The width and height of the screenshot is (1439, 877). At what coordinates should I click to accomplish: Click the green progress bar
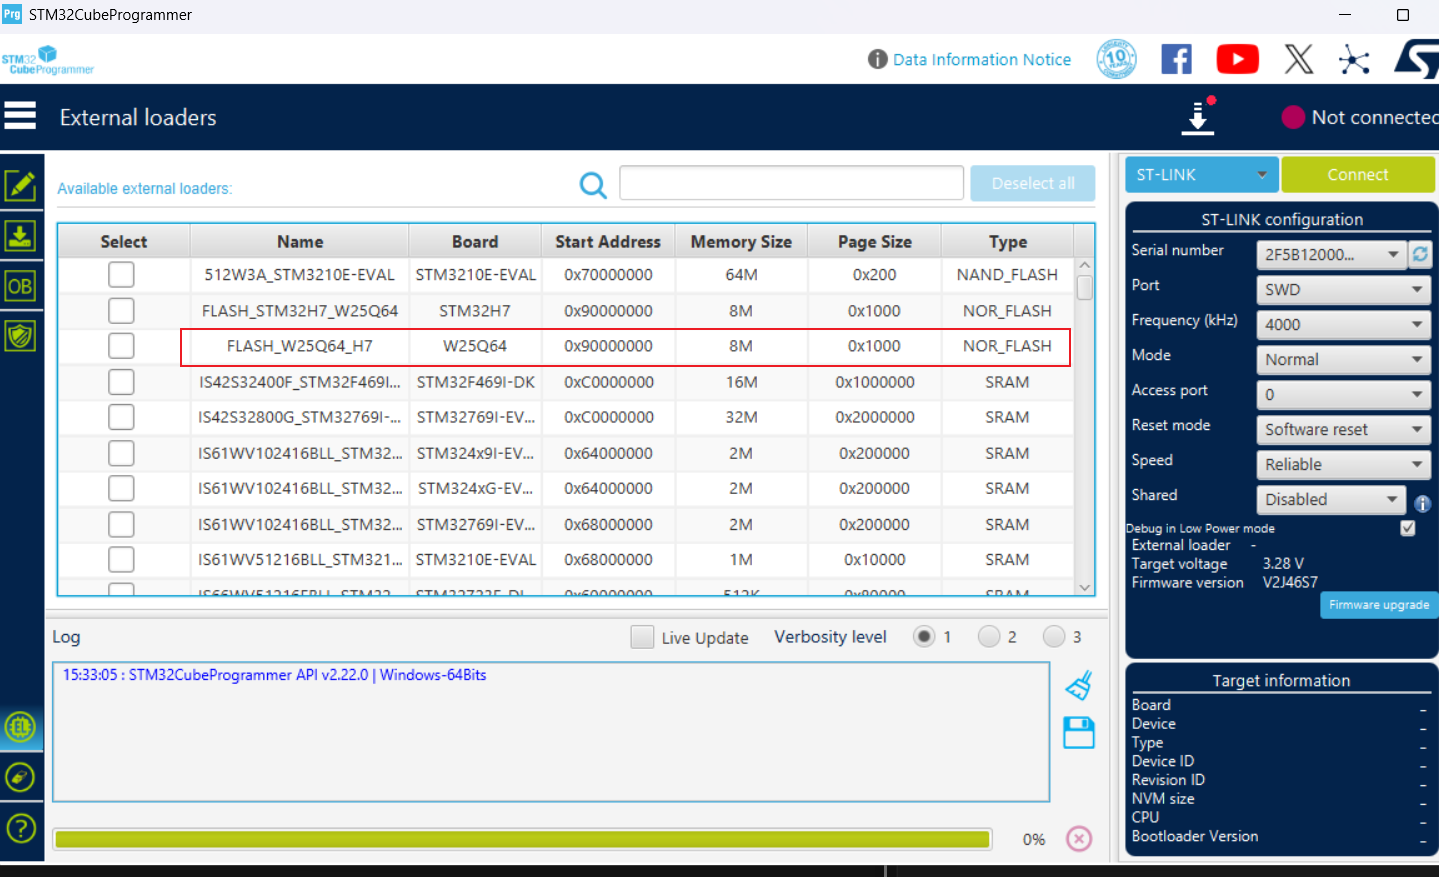click(522, 839)
